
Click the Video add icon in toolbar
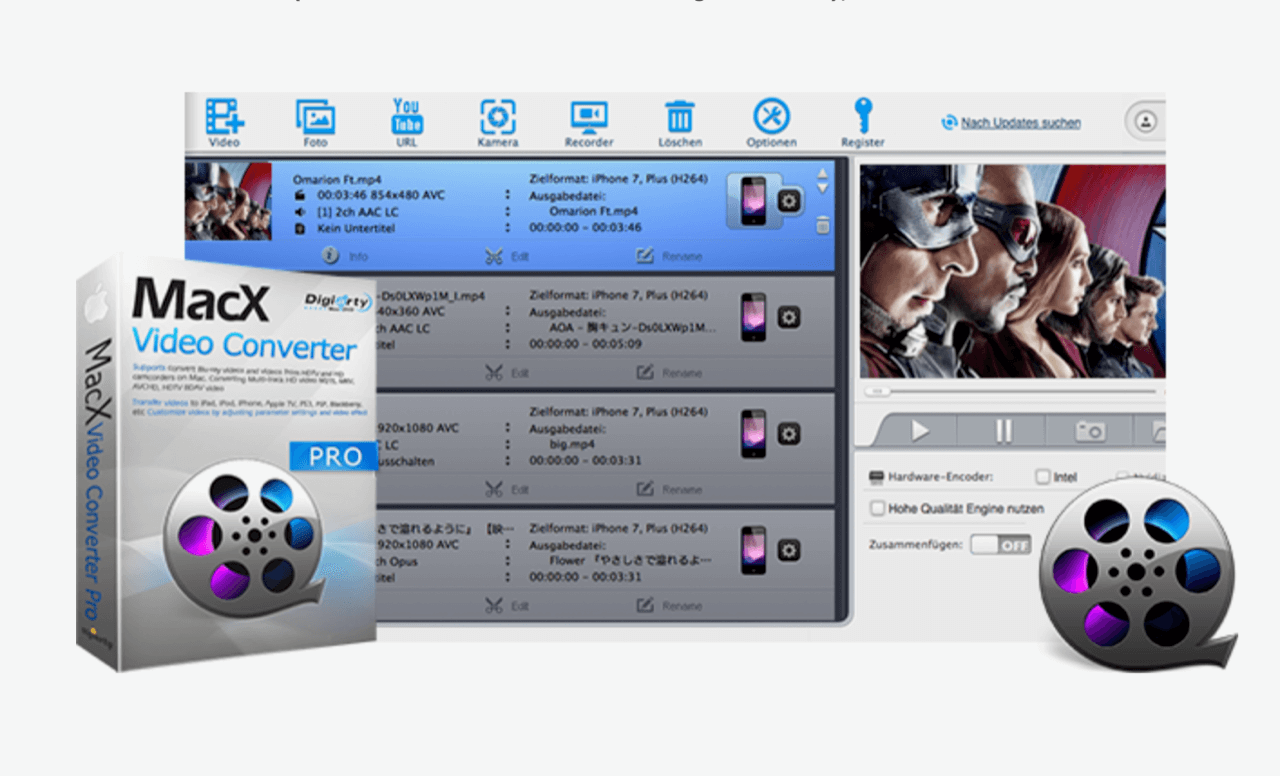point(225,116)
